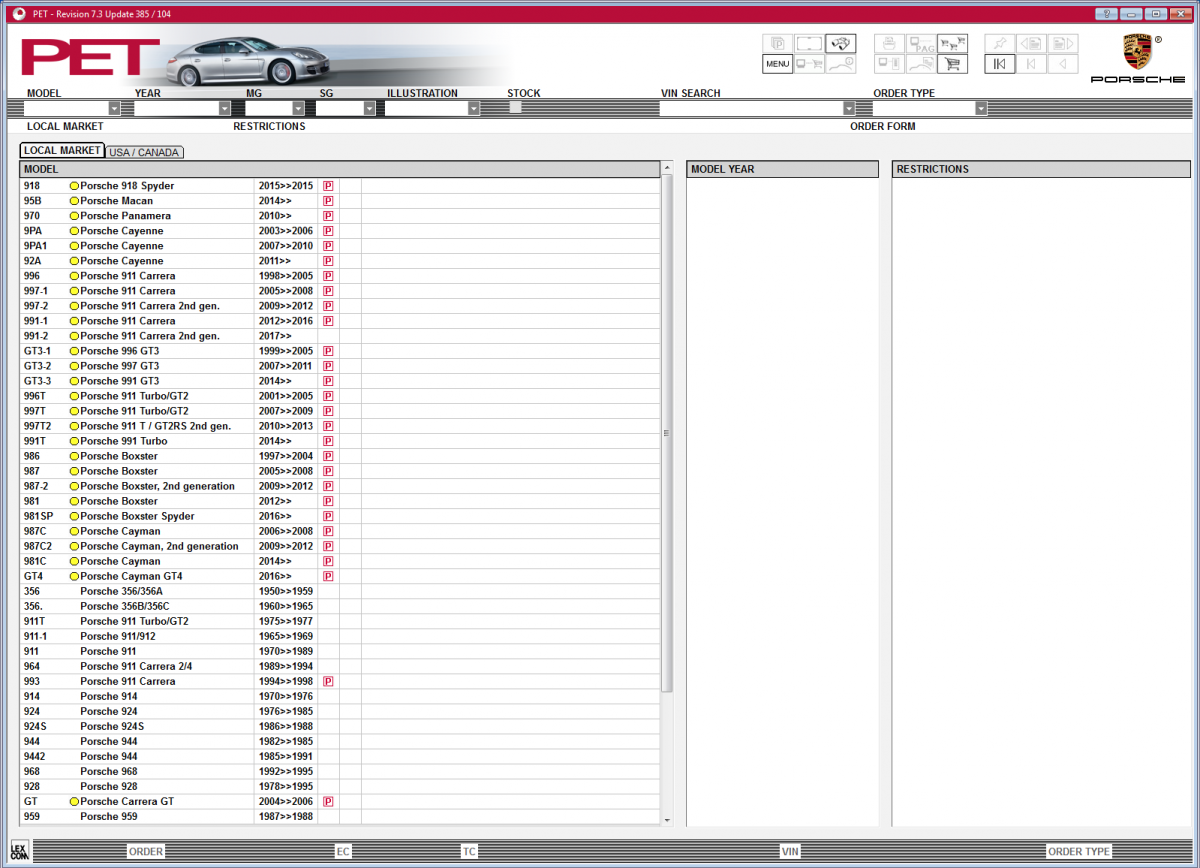Viewport: 1200px width, 868px height.
Task: Click the curve with info symbol icon
Action: 840,64
